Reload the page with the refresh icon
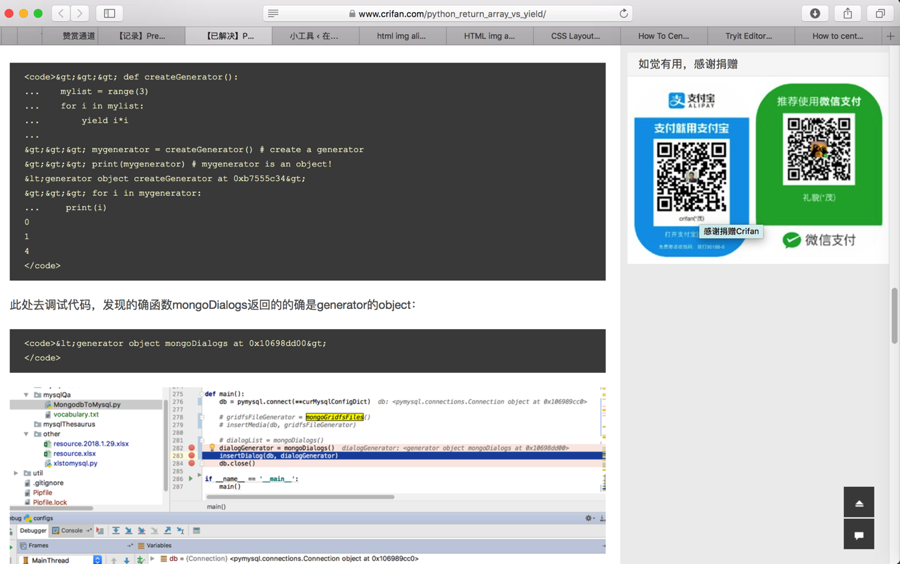 (623, 13)
